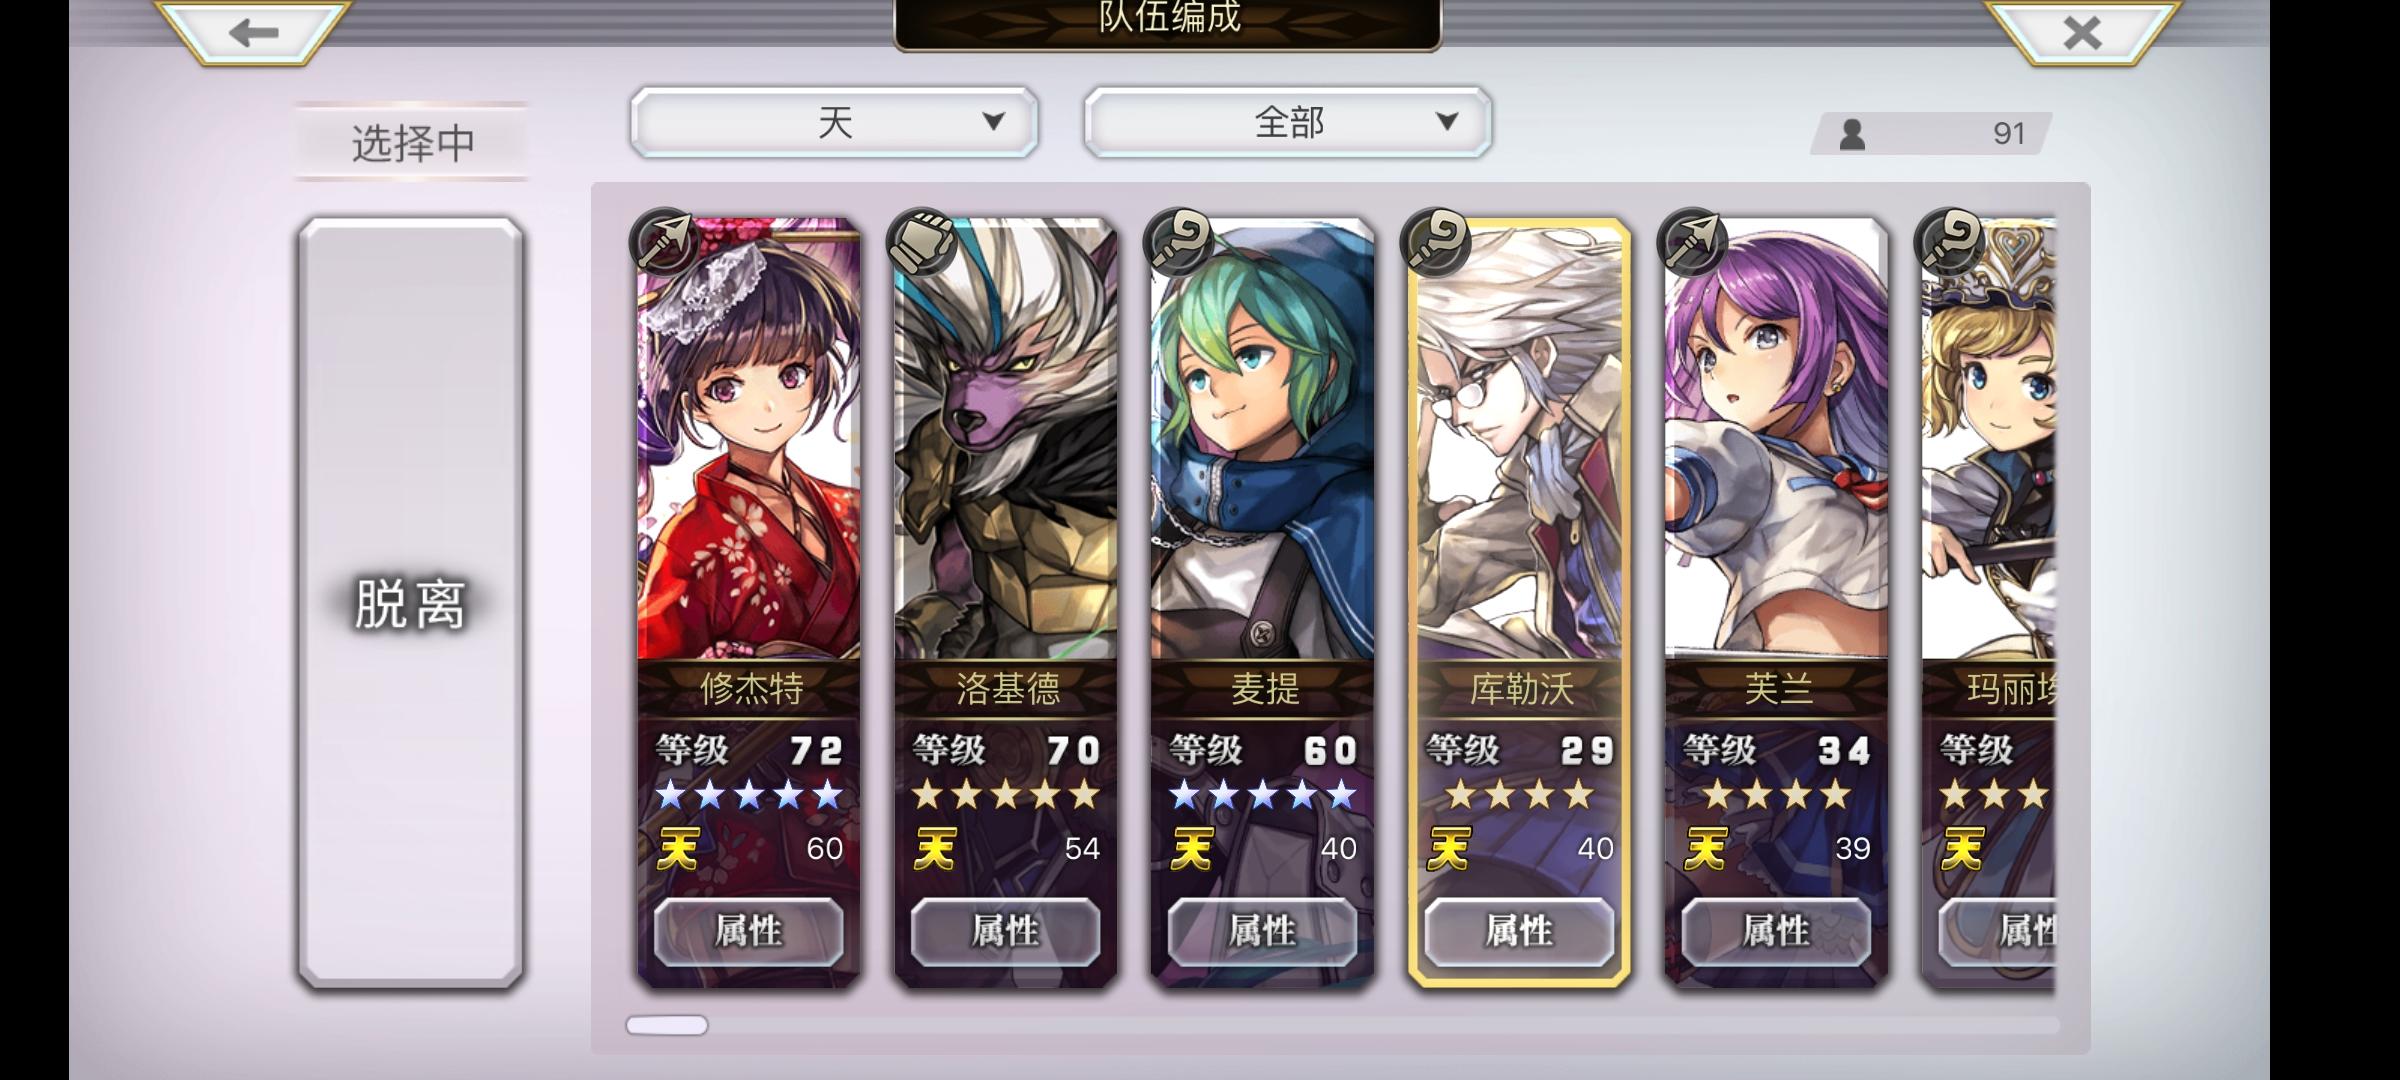The image size is (2400, 1080).
Task: Click the staff weapon icon on 麦提's card
Action: pos(1178,241)
